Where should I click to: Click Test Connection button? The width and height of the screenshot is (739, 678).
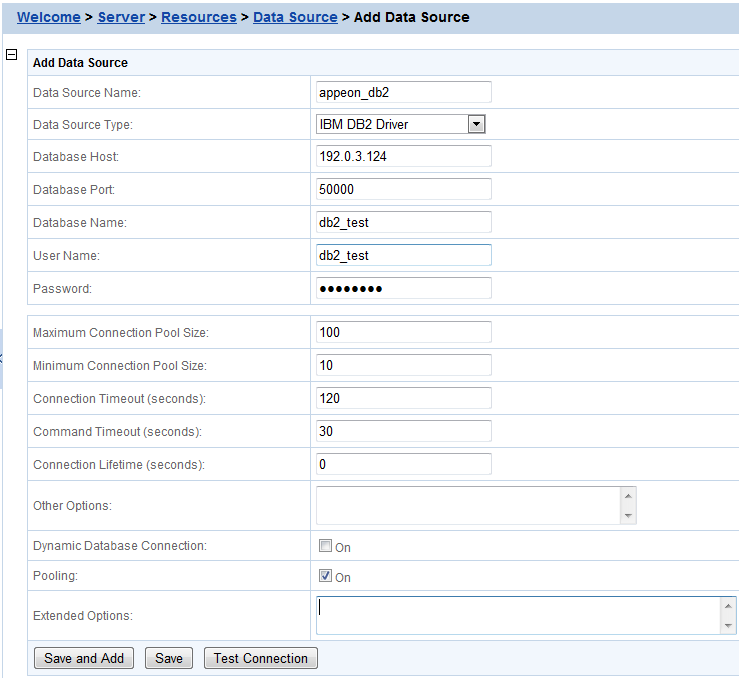tap(260, 658)
